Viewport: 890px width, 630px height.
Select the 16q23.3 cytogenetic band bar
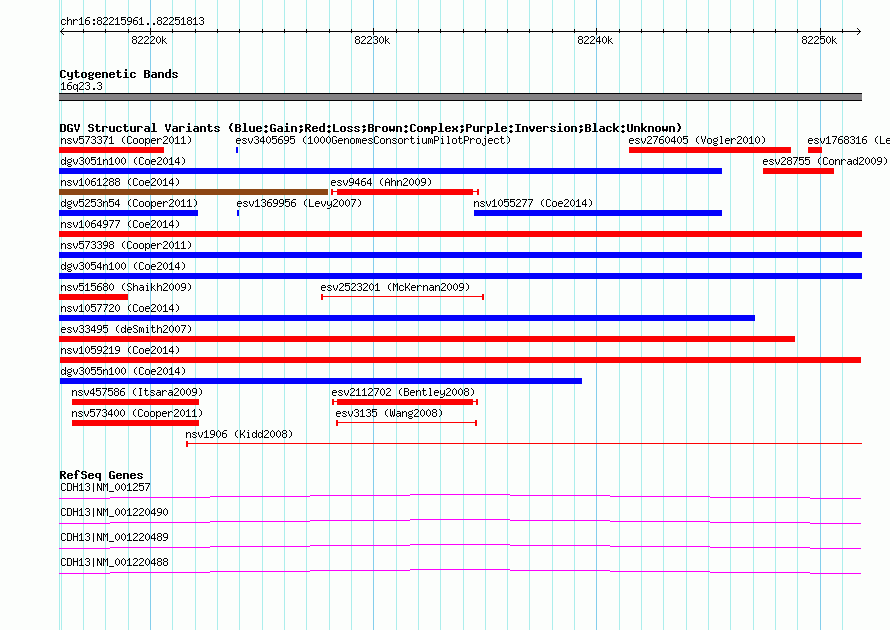(x=460, y=97)
